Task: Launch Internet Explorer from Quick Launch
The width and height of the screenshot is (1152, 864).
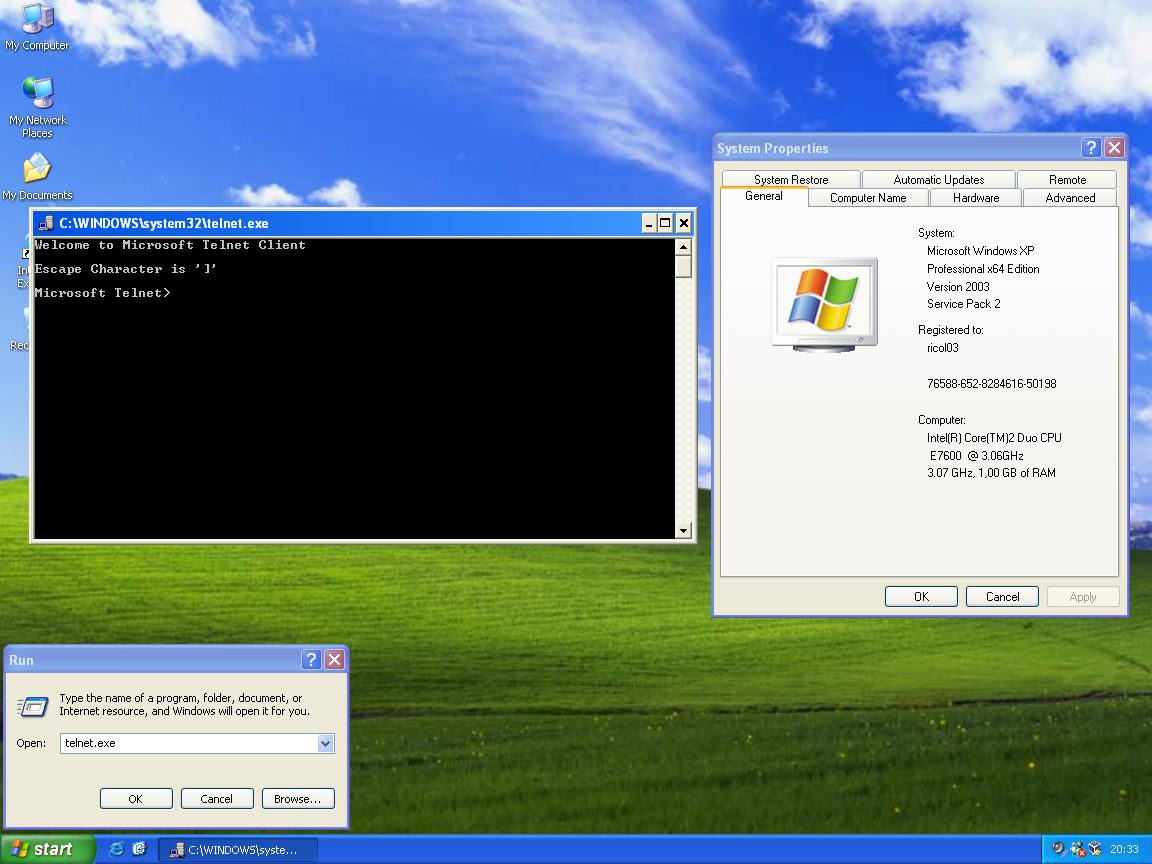Action: [x=116, y=849]
